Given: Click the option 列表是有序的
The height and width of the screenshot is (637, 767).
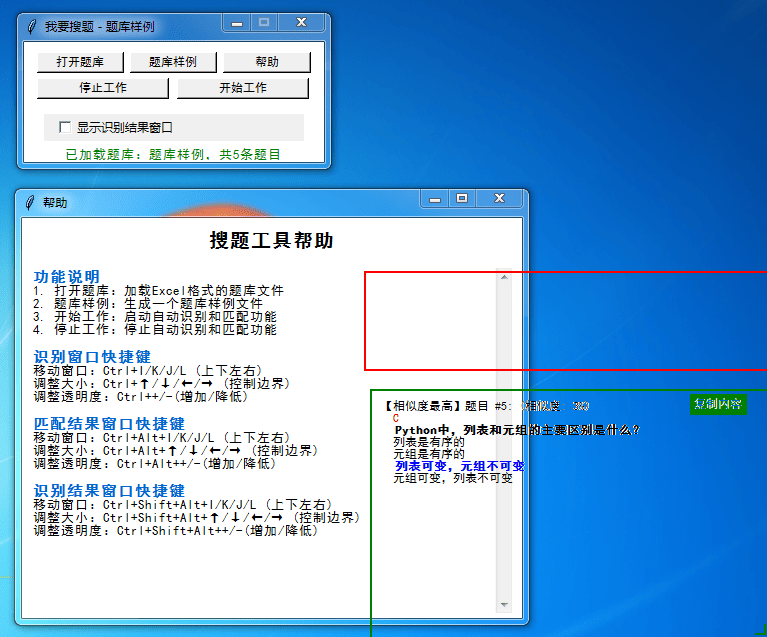Looking at the screenshot, I should (429, 442).
